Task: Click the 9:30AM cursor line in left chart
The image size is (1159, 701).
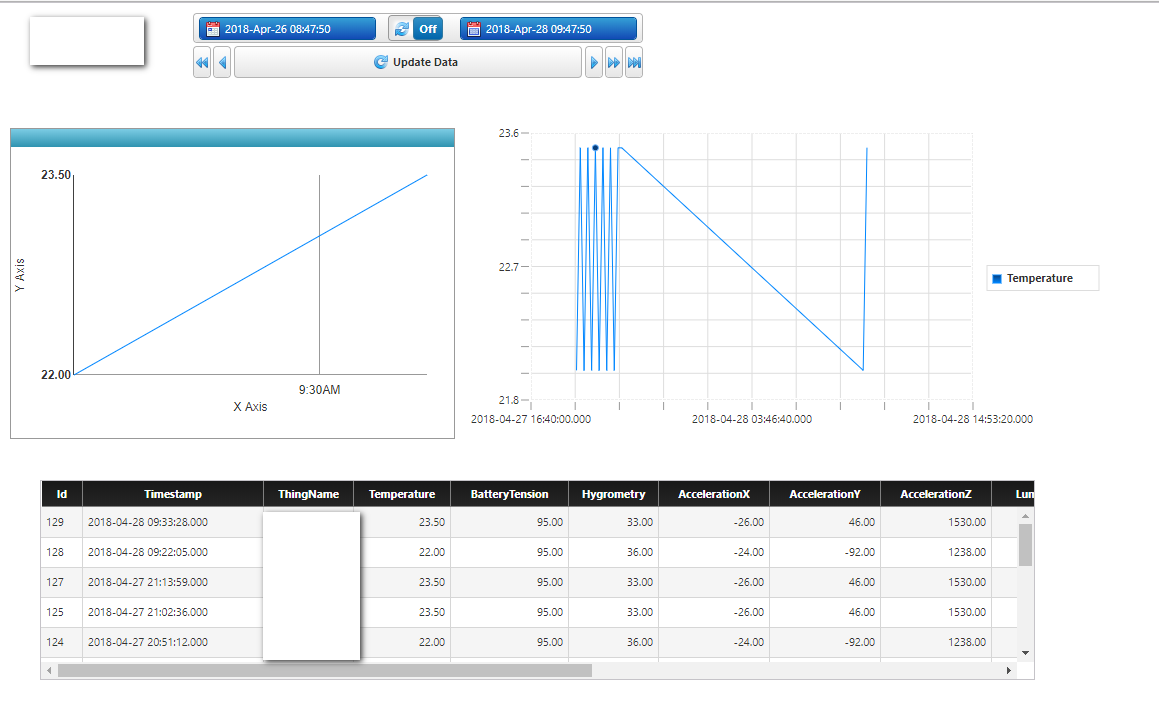Action: coord(319,274)
